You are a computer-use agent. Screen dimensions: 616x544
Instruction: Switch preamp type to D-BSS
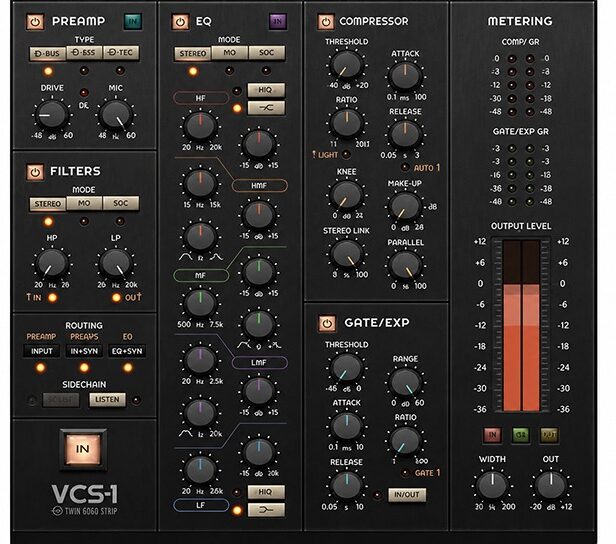point(84,52)
